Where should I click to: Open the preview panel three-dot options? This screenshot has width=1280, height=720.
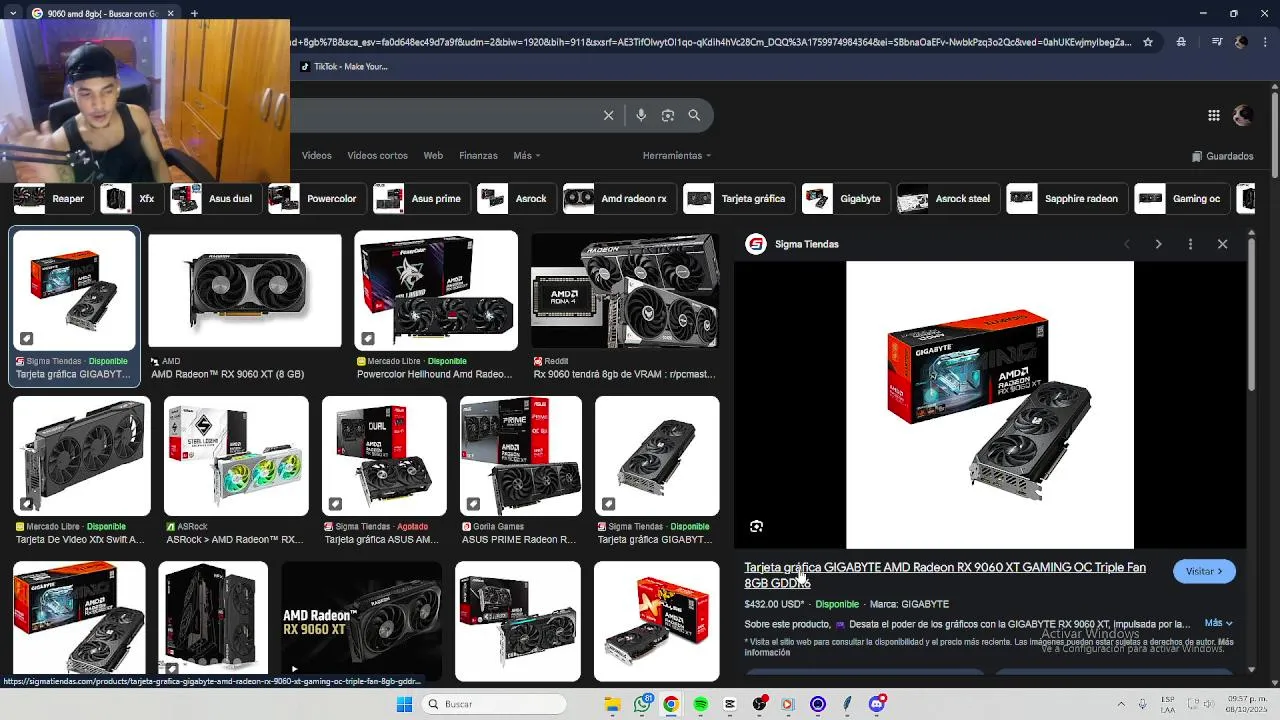(1190, 244)
